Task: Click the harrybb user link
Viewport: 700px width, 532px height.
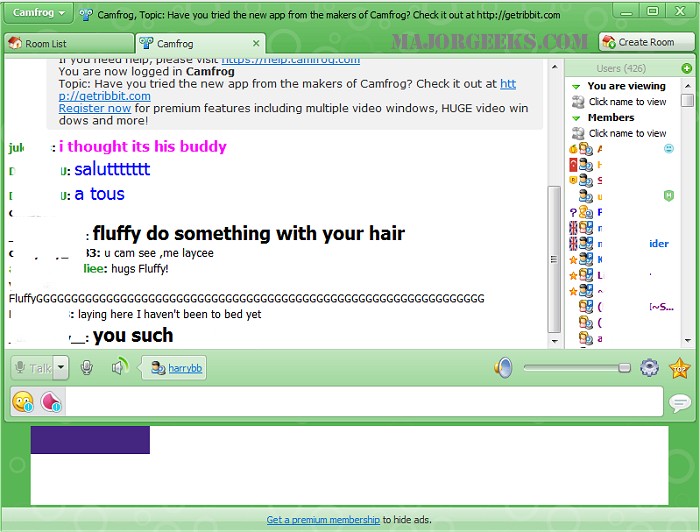Action: 185,368
